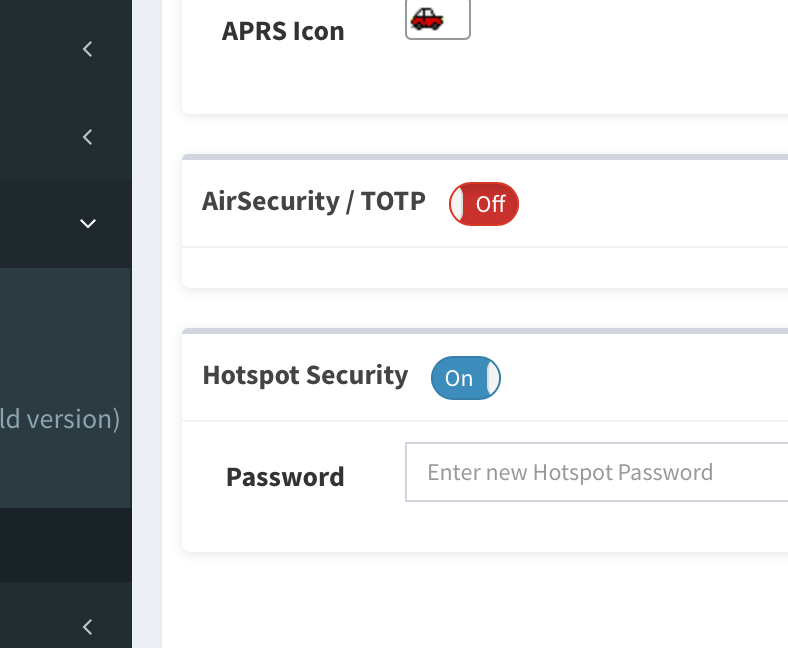This screenshot has height=648, width=788.
Task: Collapse the expanded sidebar menu down-chevron
Action: click(88, 223)
